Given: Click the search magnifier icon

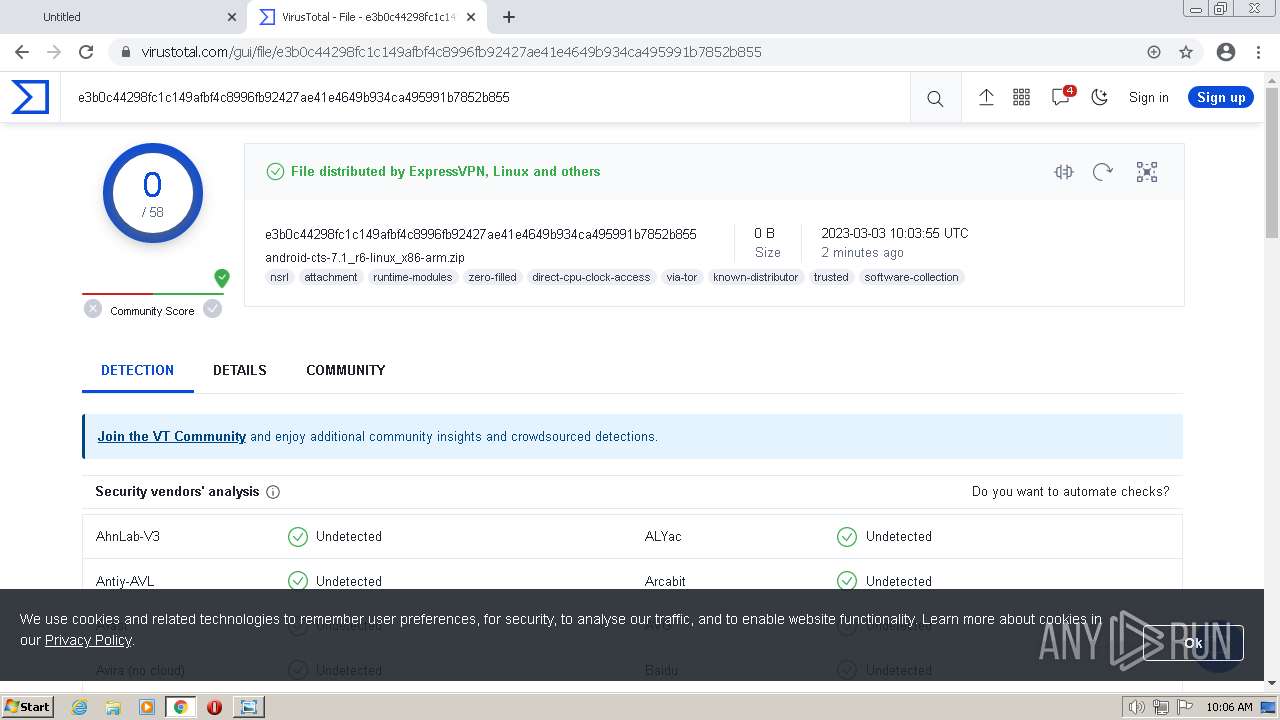Looking at the screenshot, I should tap(935, 98).
